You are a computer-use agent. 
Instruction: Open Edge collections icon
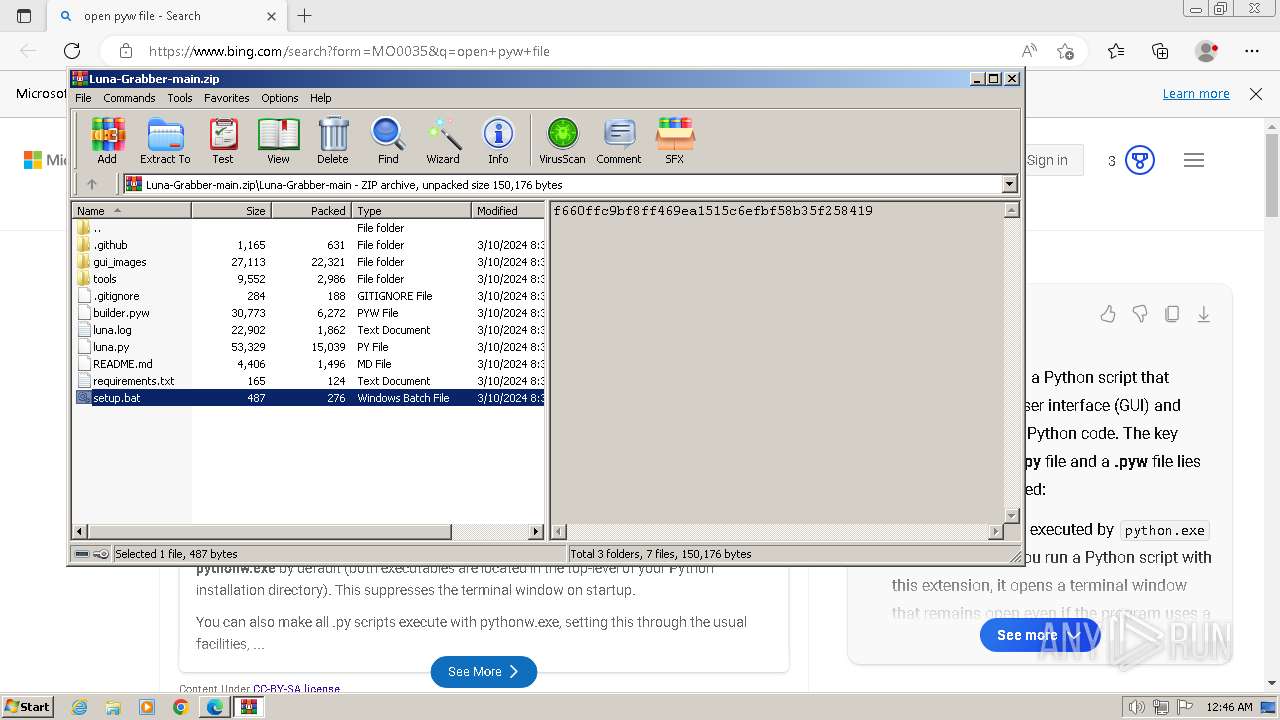tap(1160, 51)
